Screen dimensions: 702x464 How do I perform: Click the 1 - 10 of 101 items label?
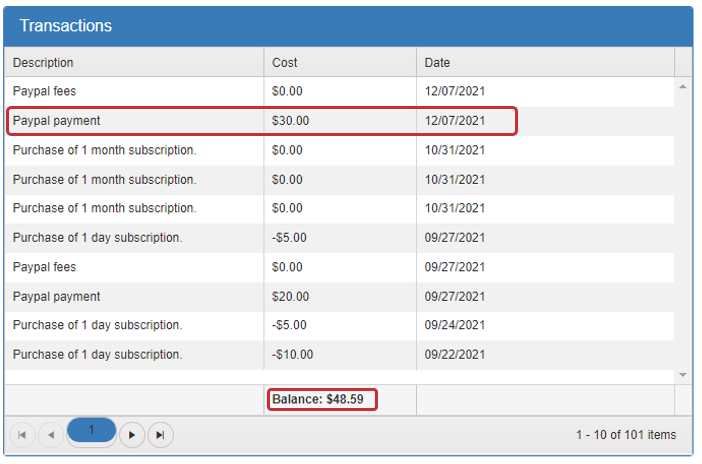tap(625, 435)
